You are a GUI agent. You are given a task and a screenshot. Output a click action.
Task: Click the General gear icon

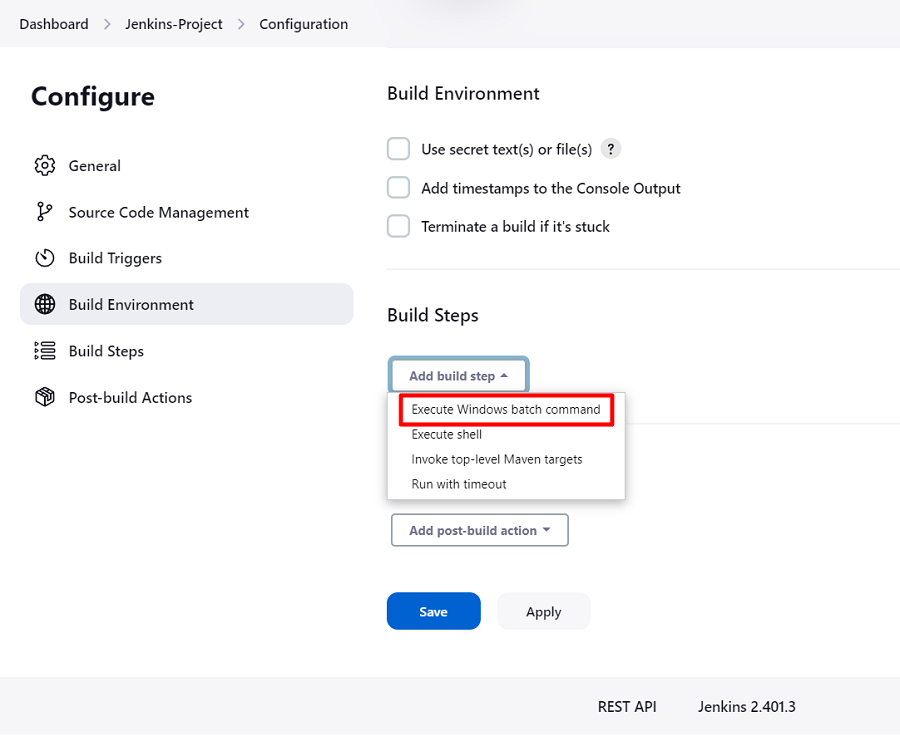point(44,166)
